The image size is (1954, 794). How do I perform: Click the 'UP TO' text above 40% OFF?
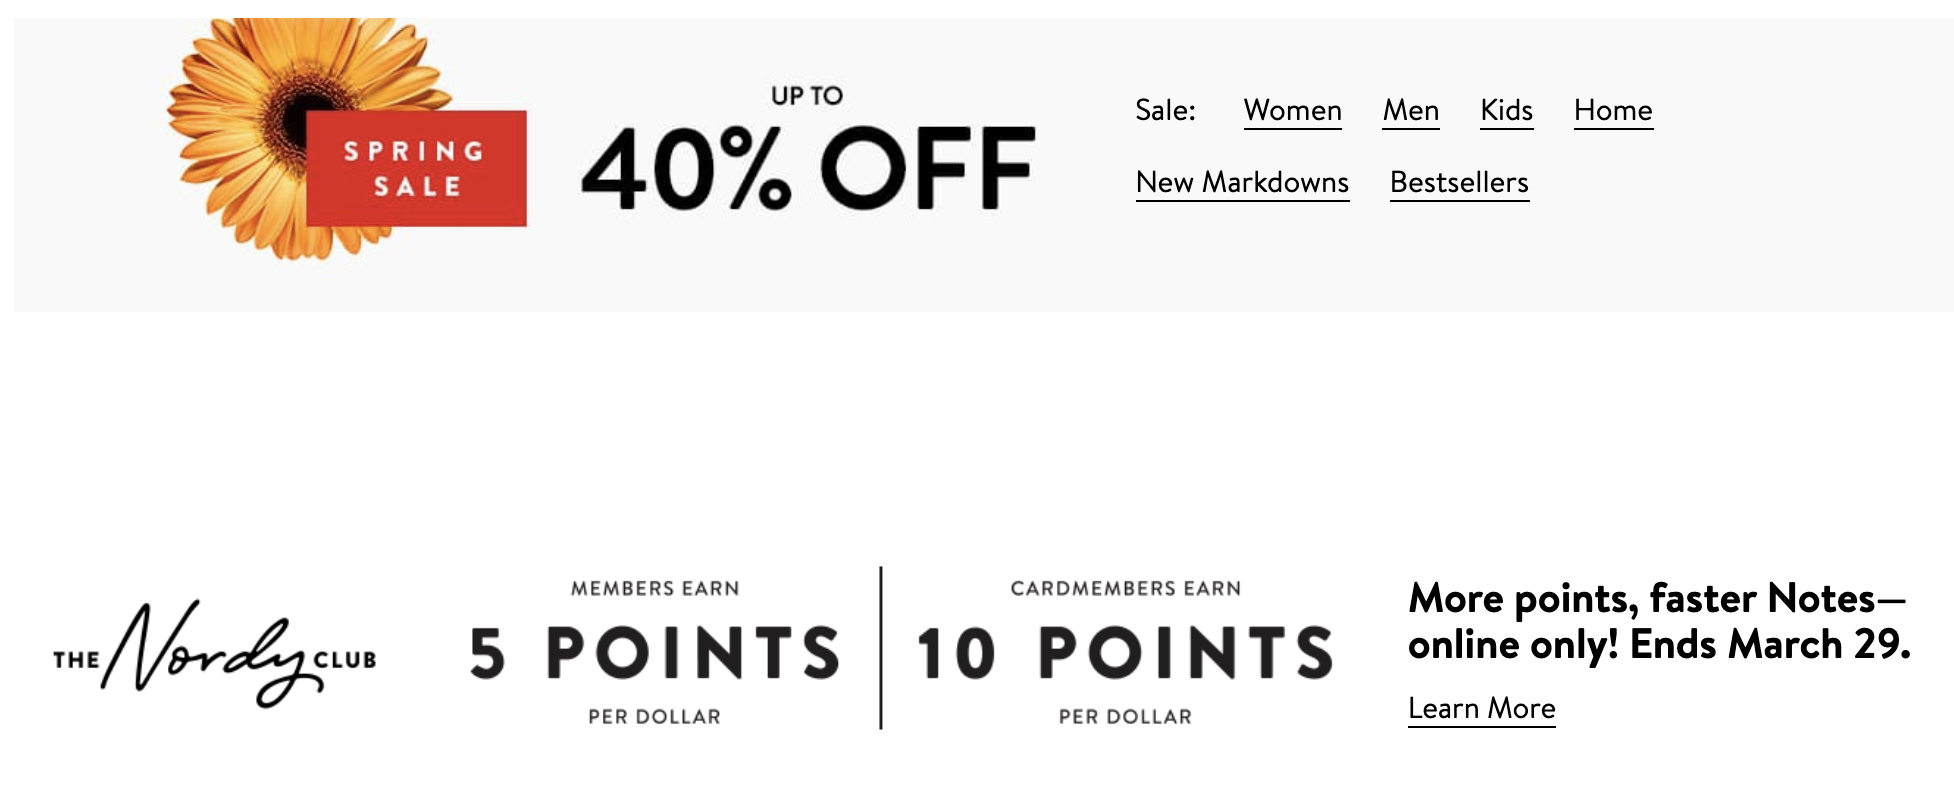tap(807, 96)
